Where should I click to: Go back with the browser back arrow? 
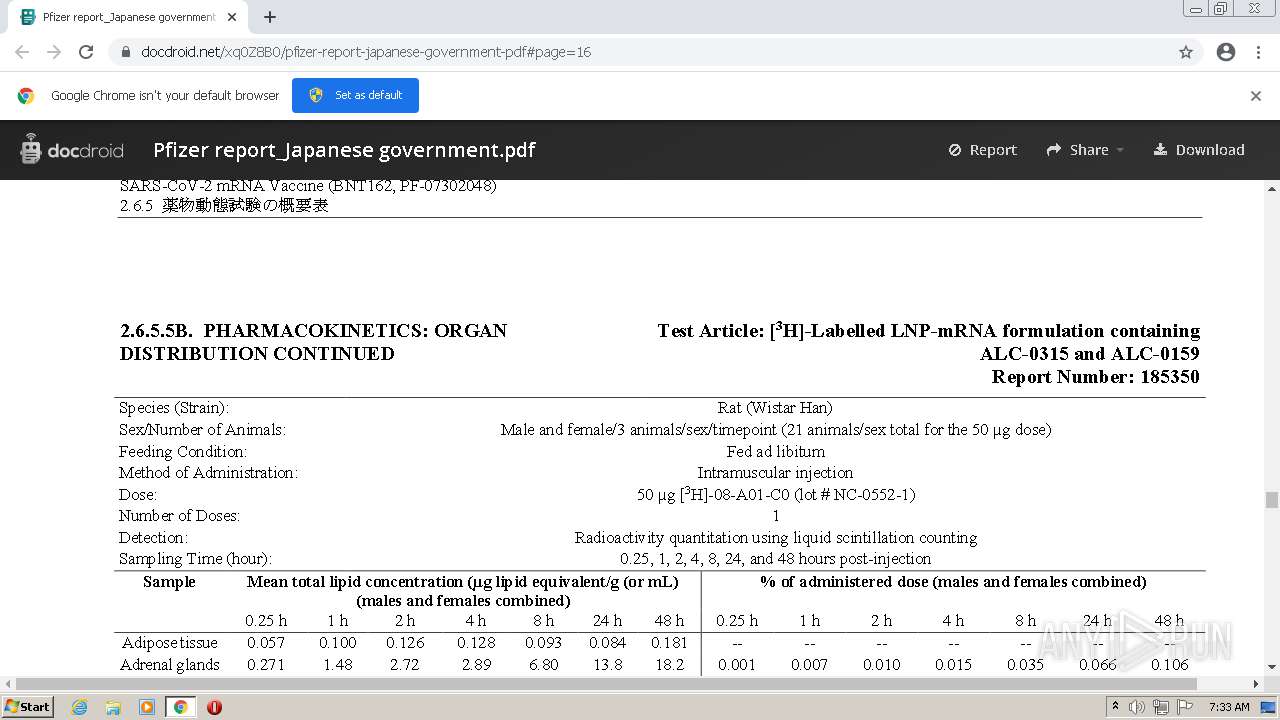(x=22, y=52)
